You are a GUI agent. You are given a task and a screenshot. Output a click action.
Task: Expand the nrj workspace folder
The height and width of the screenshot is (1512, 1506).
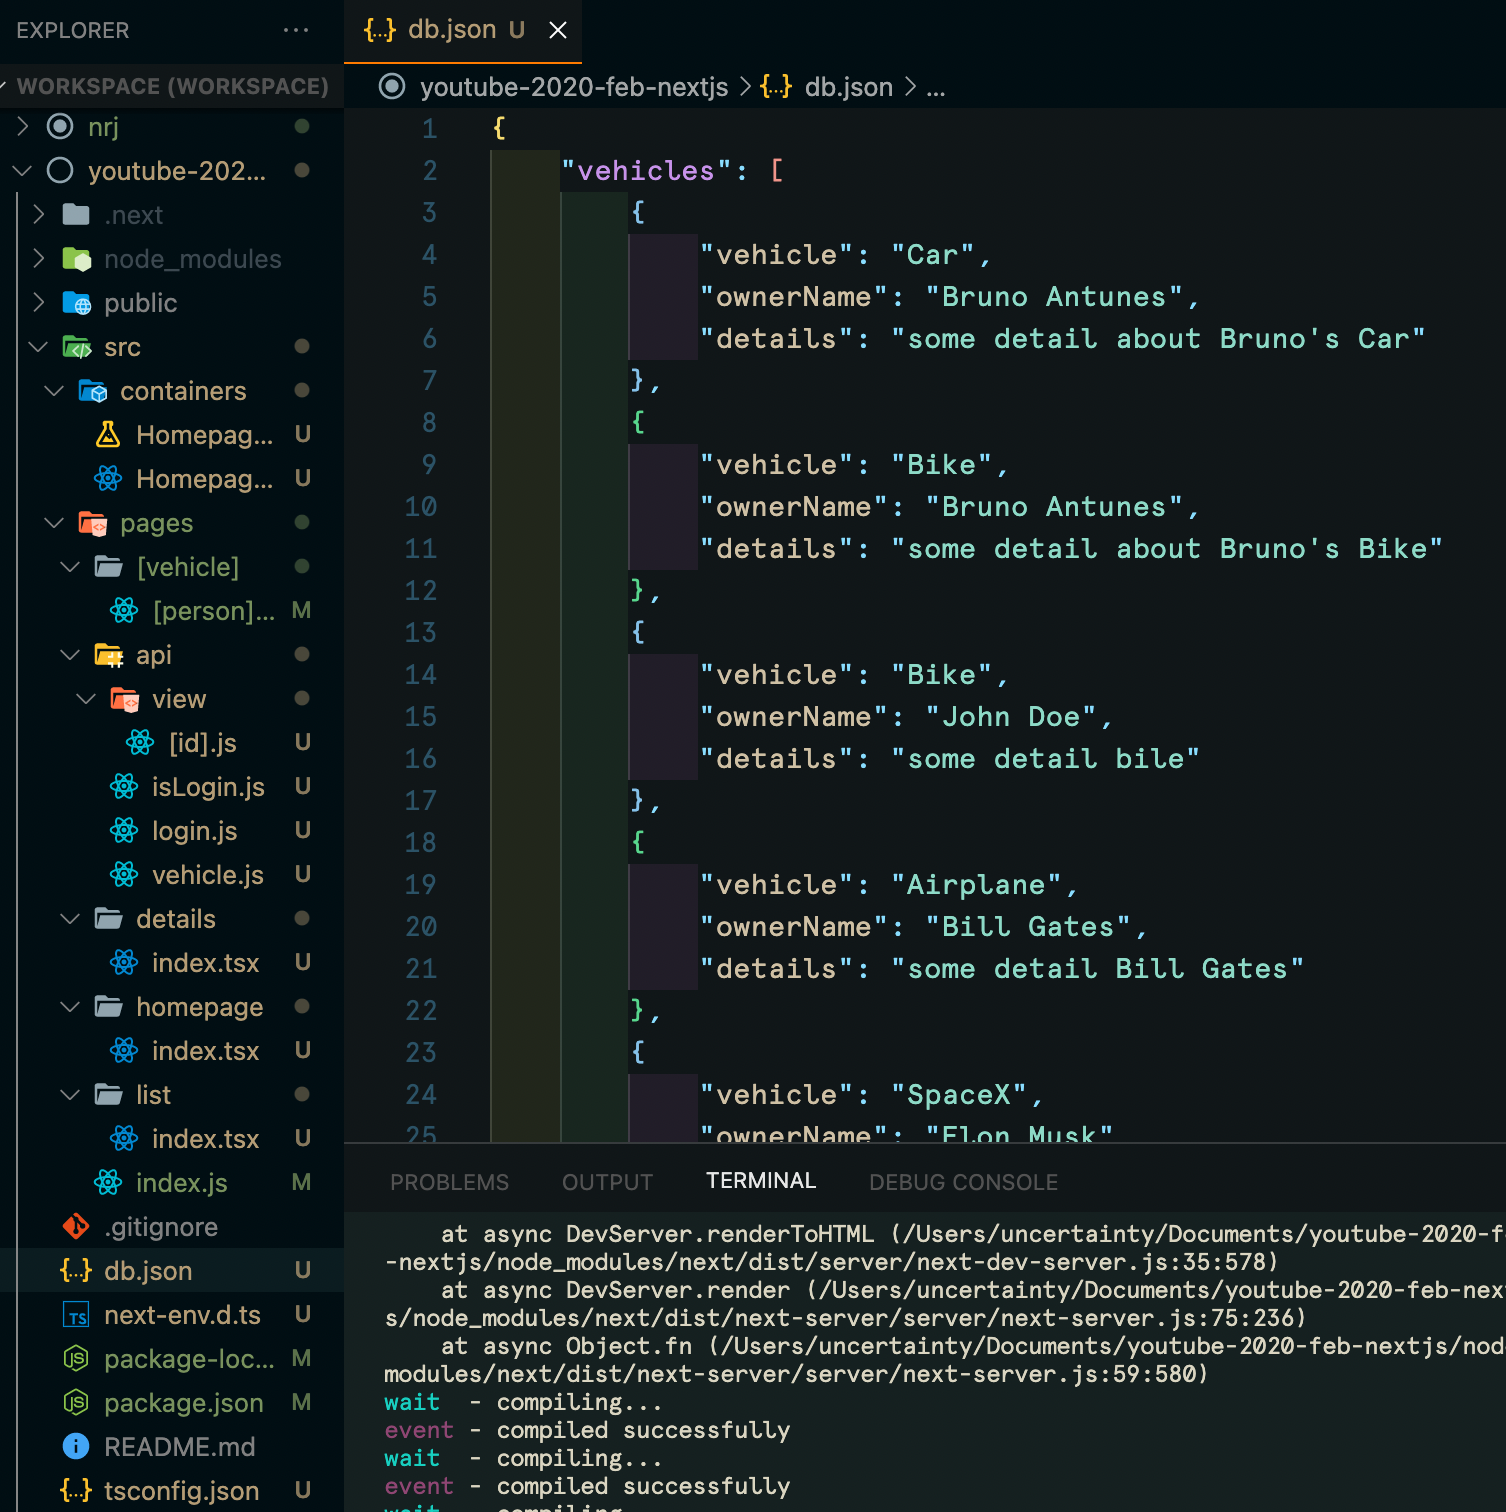(x=23, y=126)
